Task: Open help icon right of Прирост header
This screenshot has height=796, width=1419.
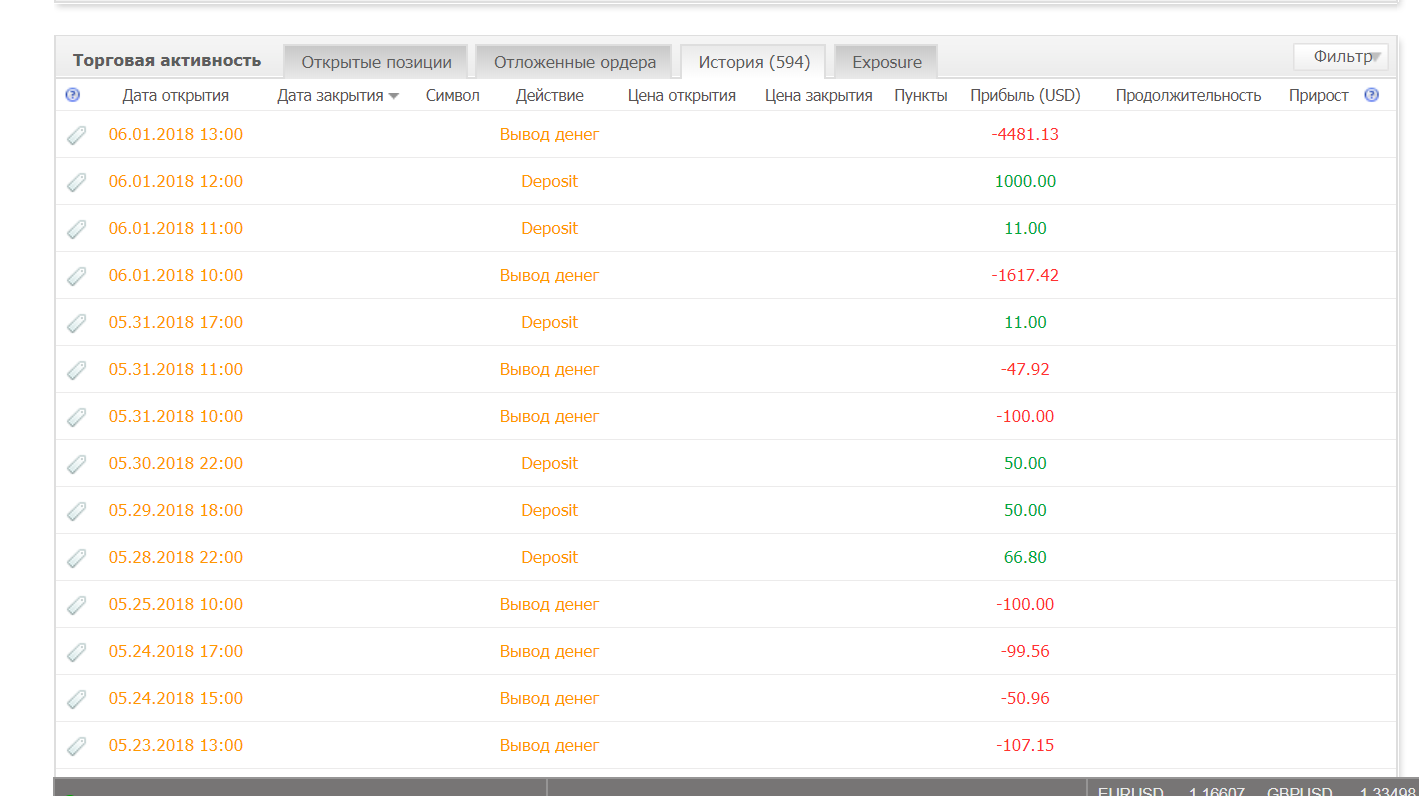Action: click(x=1371, y=95)
